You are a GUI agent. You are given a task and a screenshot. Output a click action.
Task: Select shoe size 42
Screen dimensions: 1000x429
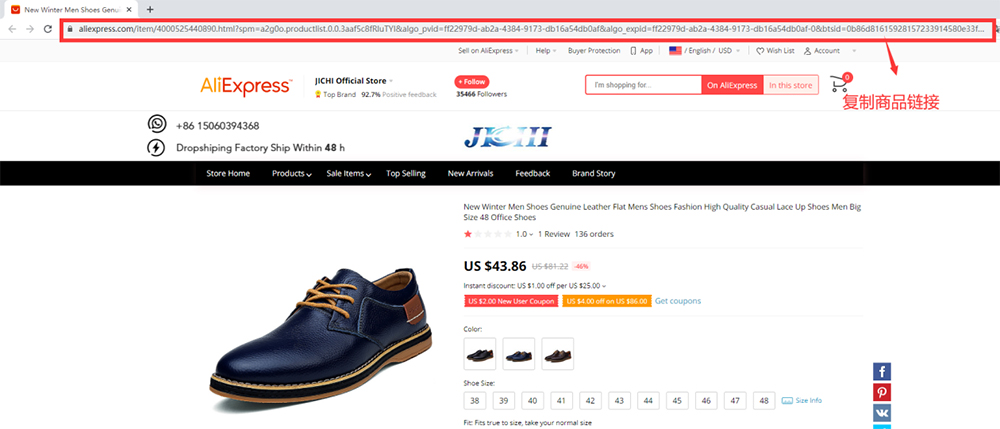coord(591,400)
